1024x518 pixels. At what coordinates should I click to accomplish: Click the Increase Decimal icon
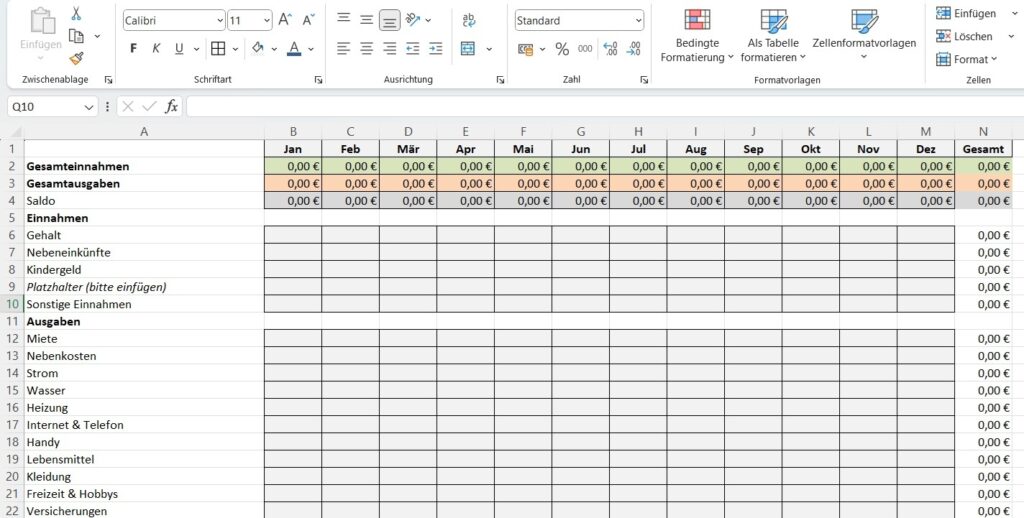click(x=610, y=49)
